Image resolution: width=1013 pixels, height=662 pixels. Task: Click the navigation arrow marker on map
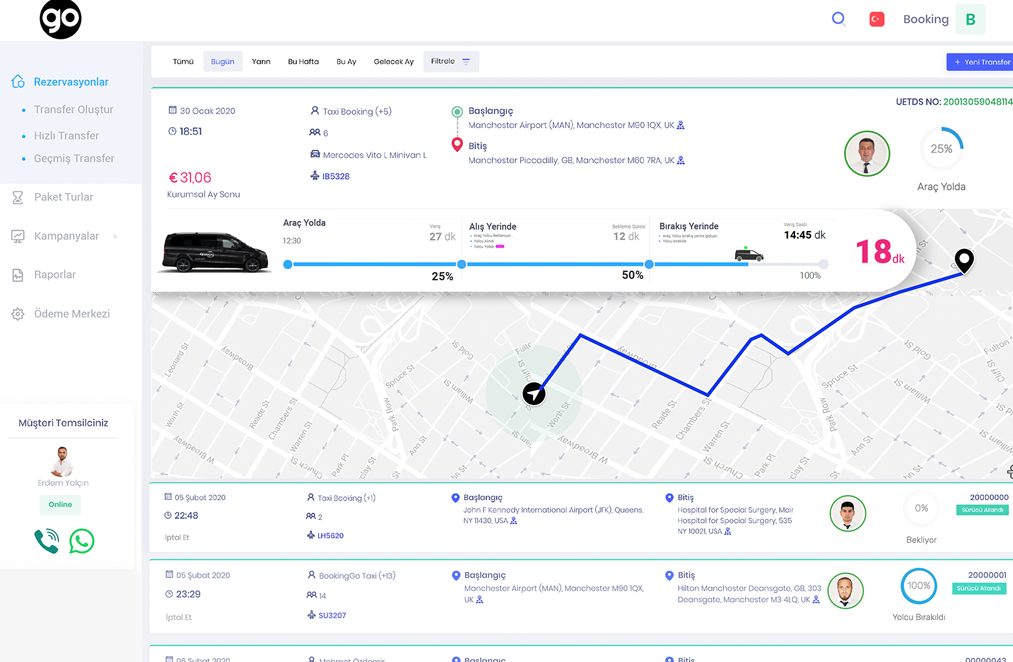(x=534, y=393)
